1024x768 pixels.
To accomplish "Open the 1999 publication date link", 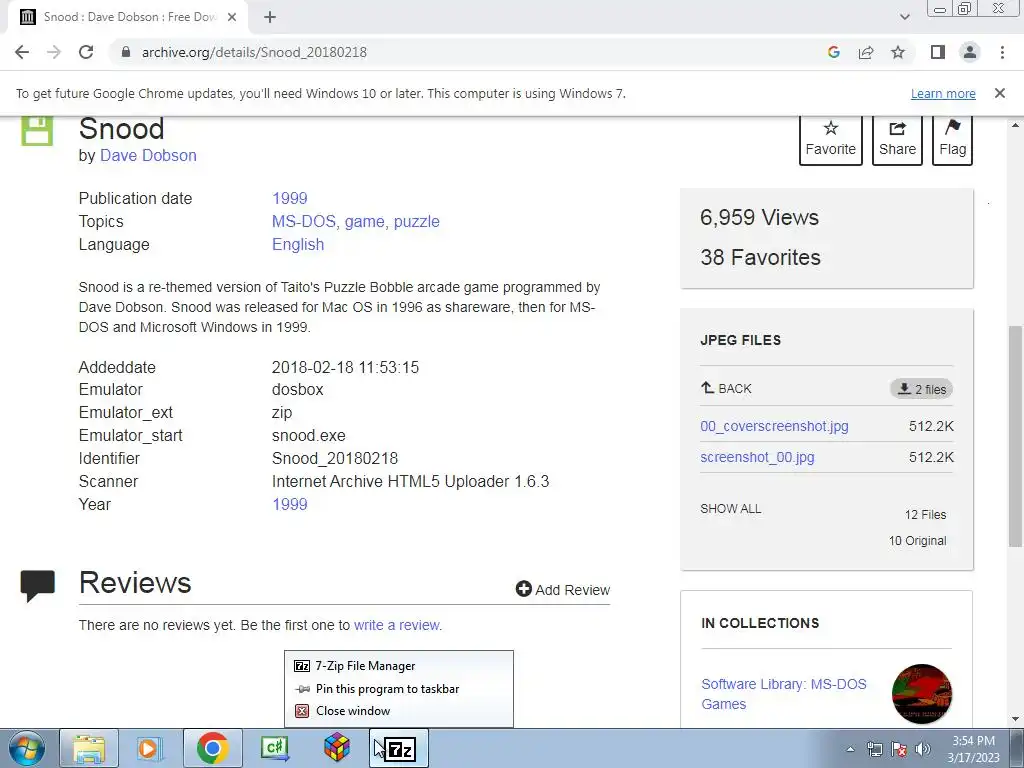I will pos(290,199).
